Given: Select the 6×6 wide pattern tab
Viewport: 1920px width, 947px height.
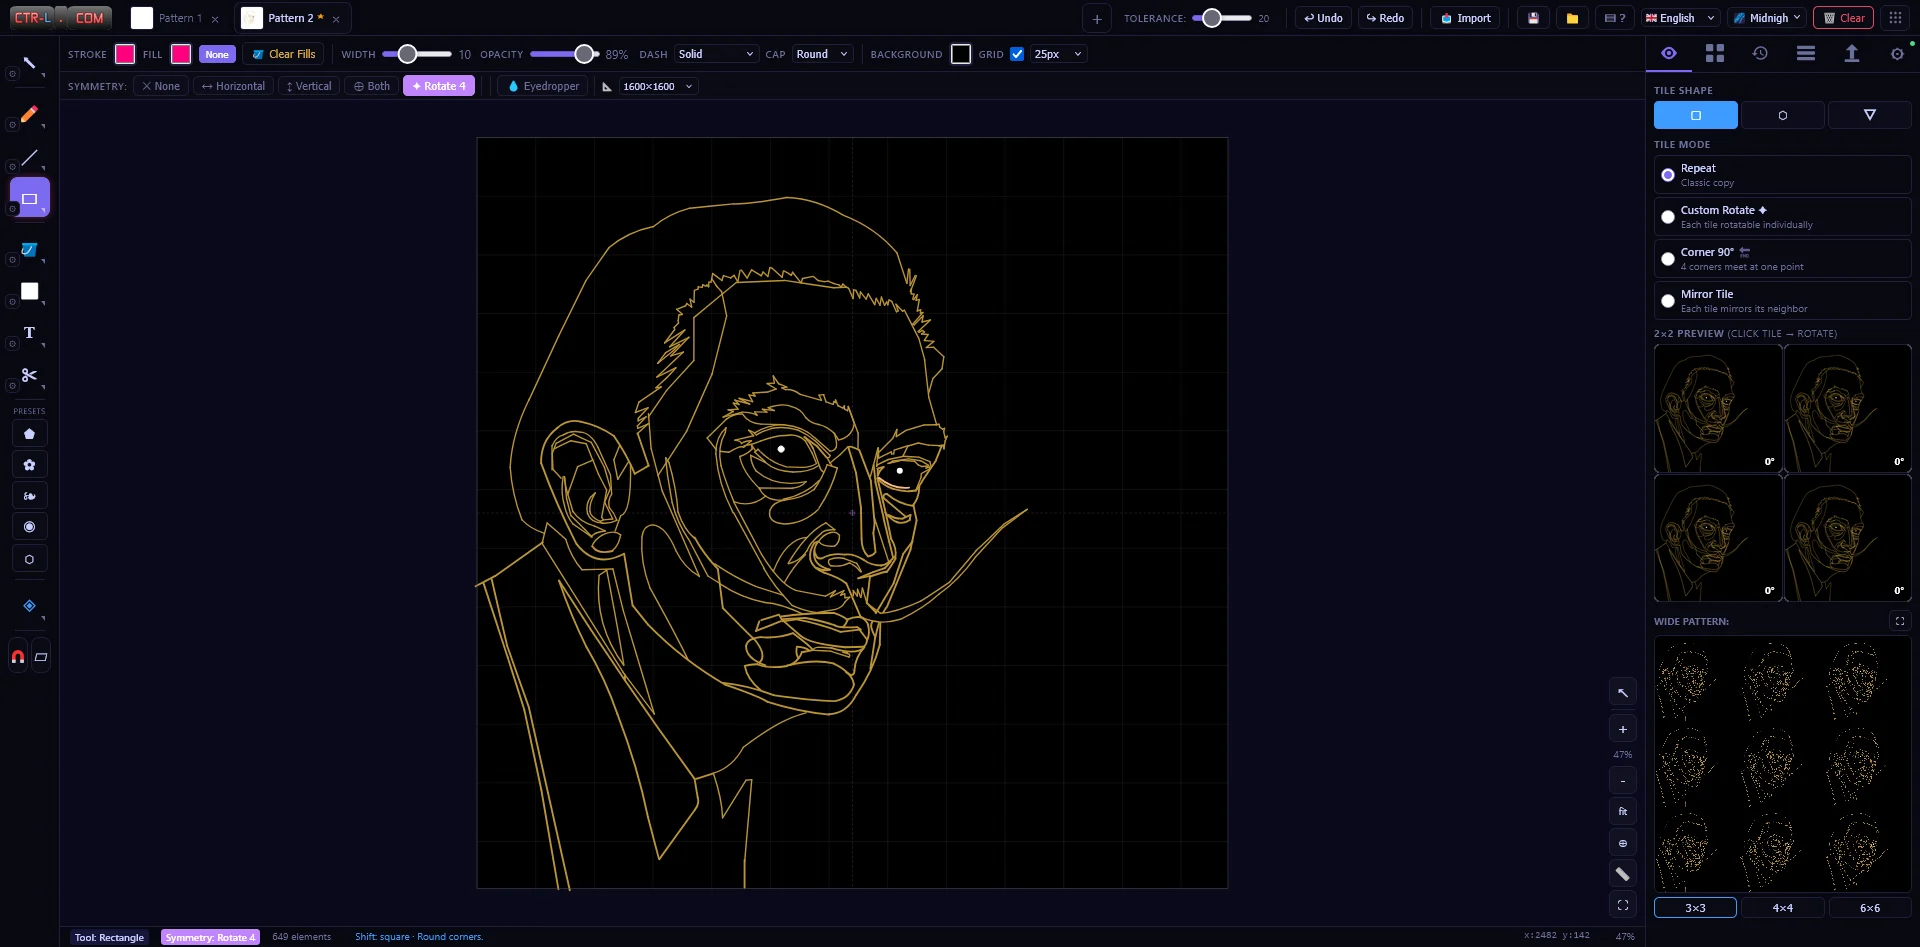Looking at the screenshot, I should coord(1870,908).
